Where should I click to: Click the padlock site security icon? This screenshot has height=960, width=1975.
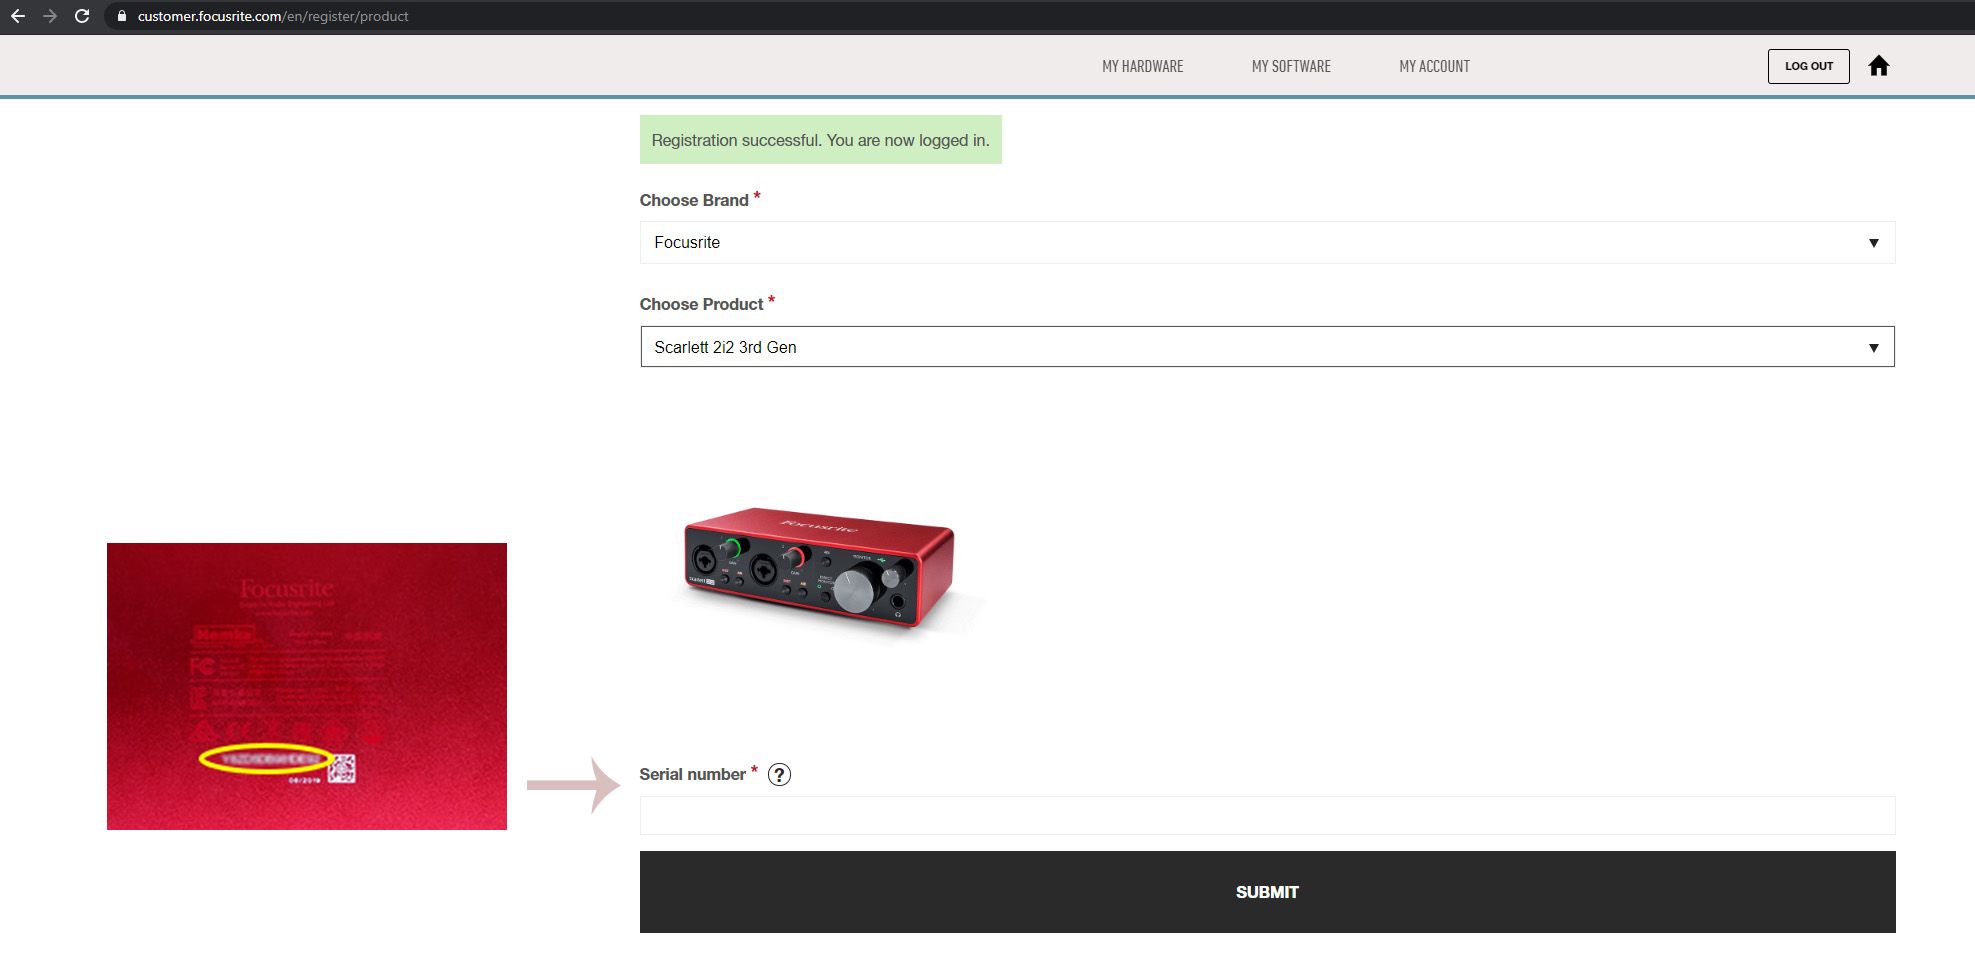tap(122, 16)
